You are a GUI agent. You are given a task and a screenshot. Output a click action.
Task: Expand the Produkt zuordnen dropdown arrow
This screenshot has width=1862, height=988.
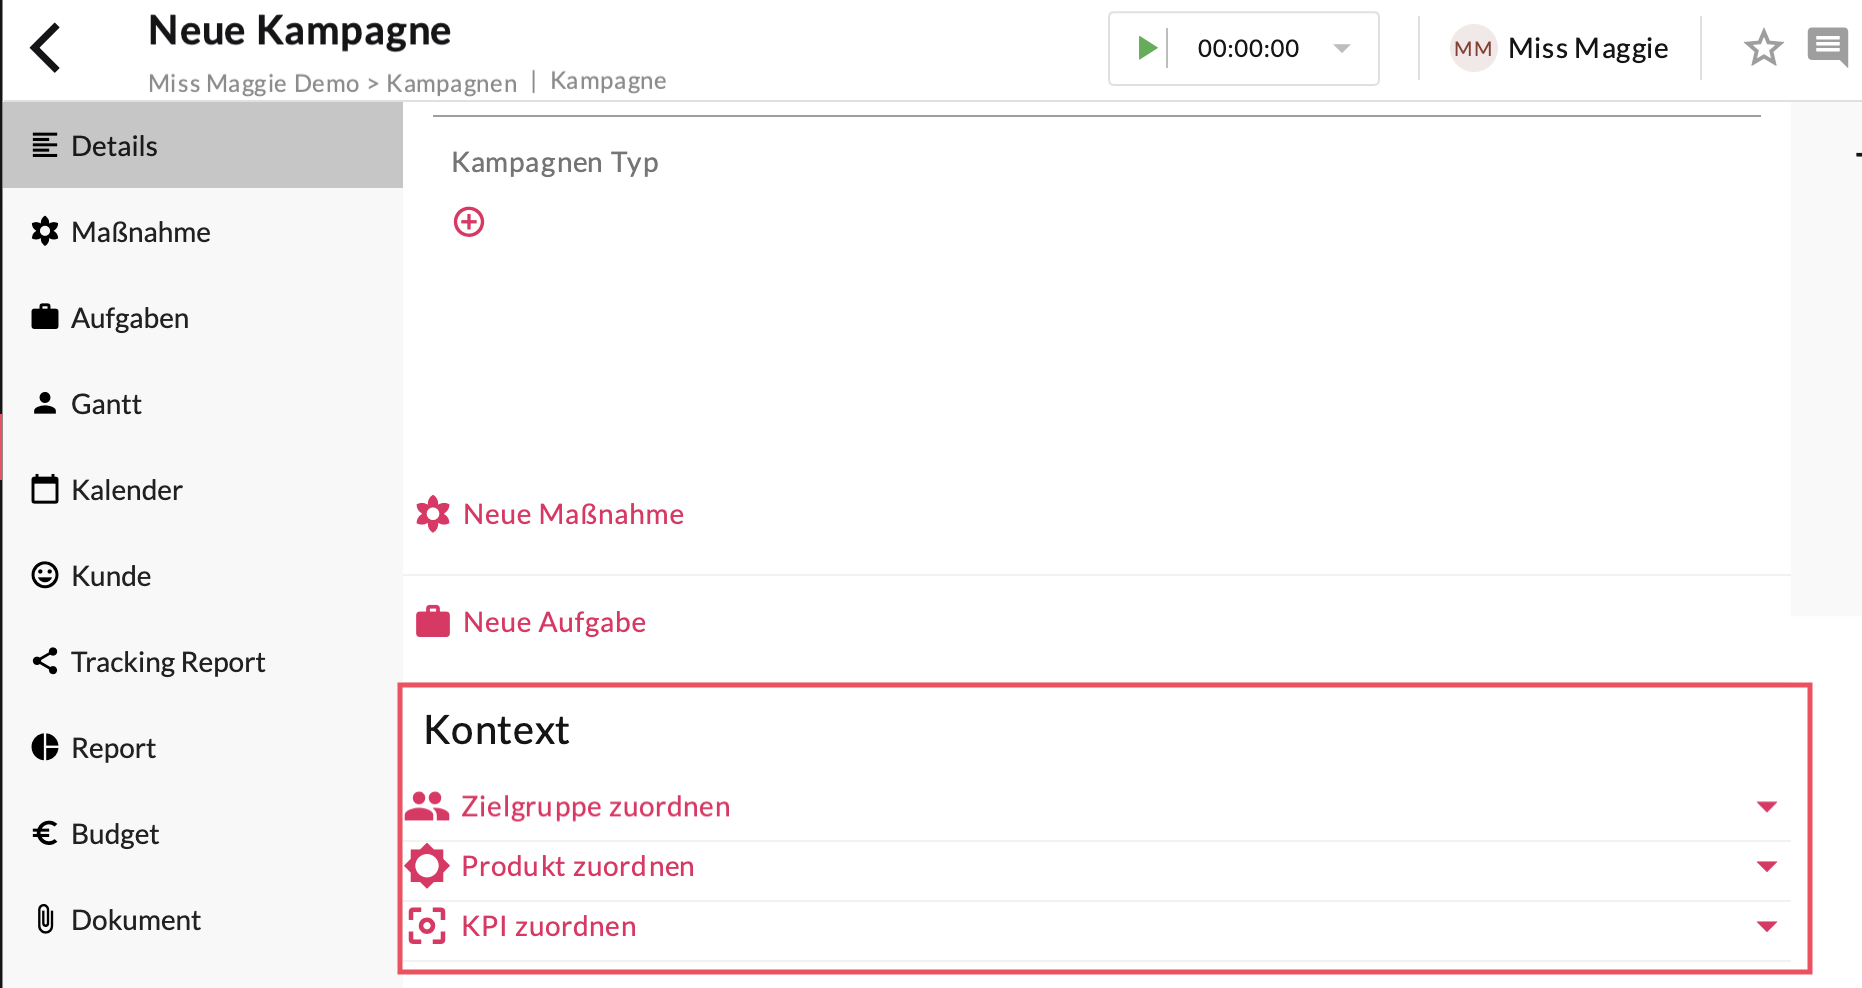click(1766, 866)
